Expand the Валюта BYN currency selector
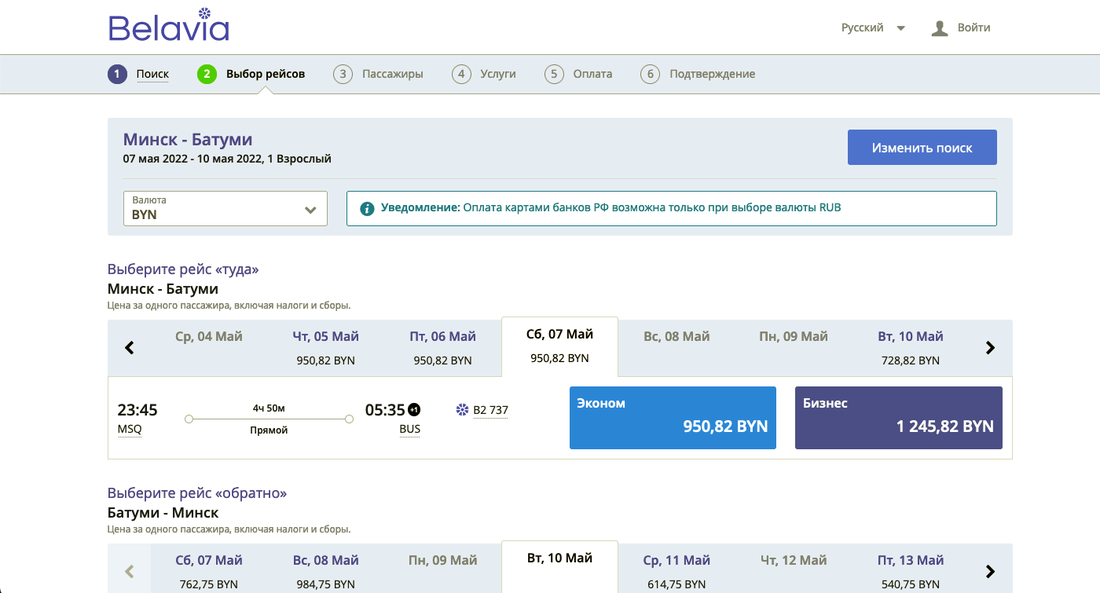1100x593 pixels. (225, 208)
